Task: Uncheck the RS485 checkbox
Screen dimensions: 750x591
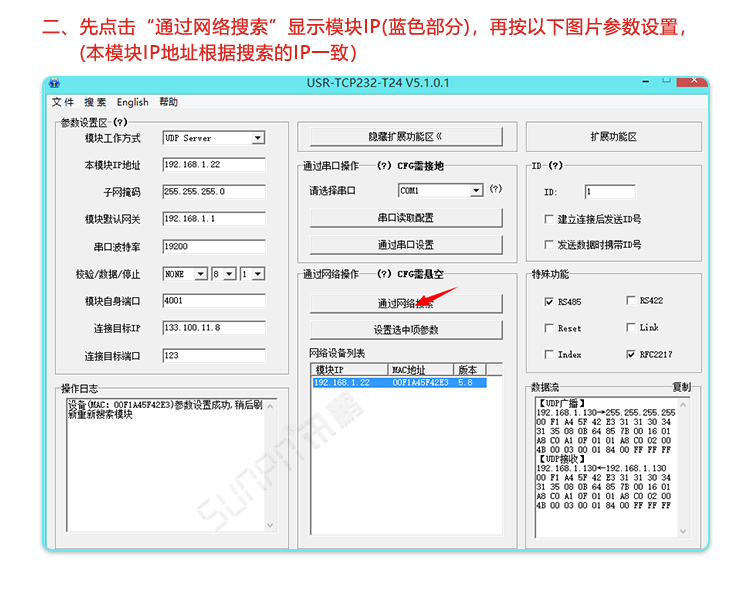Action: point(549,302)
